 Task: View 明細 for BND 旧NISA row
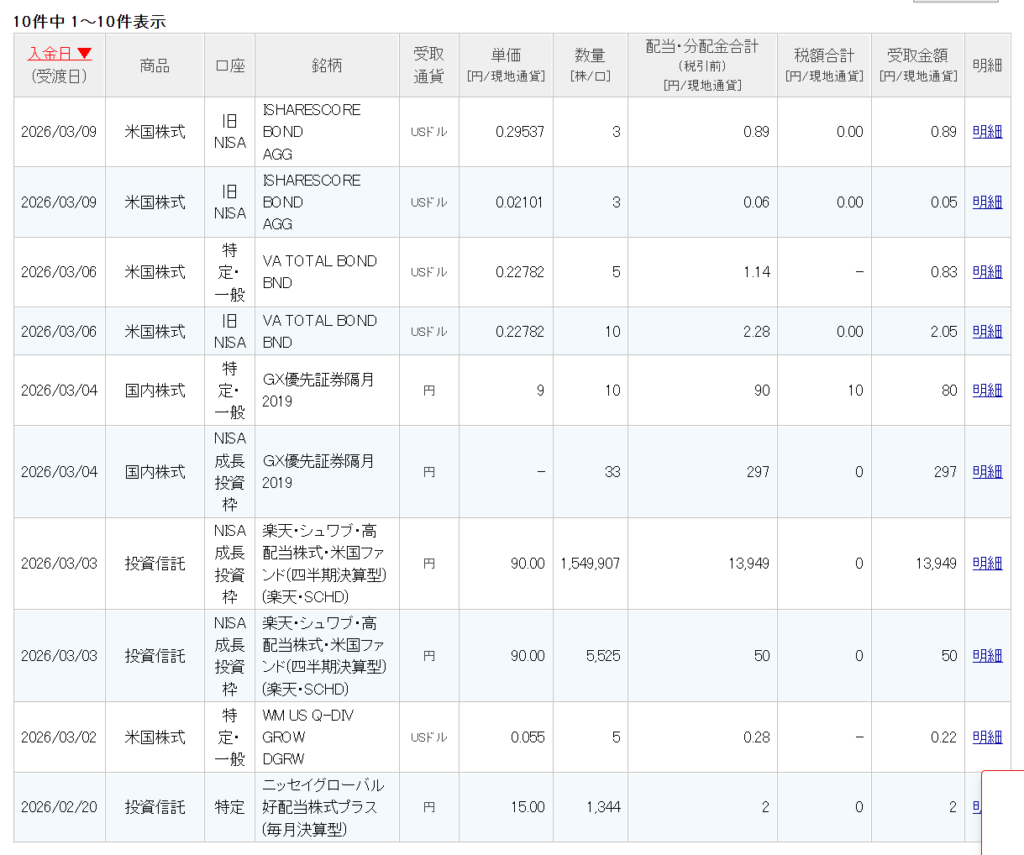click(987, 332)
